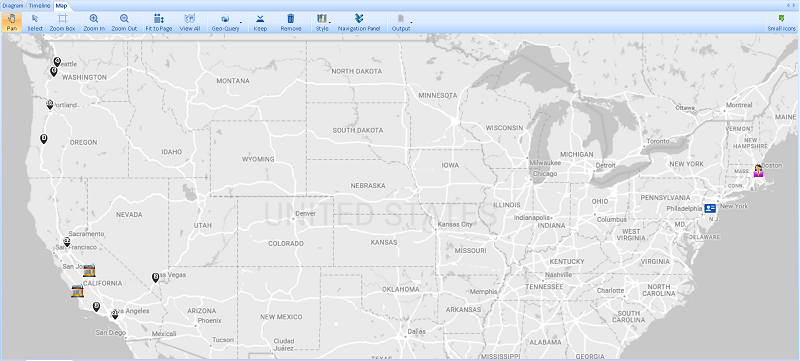Click the View All button
The image size is (800, 361).
[190, 22]
